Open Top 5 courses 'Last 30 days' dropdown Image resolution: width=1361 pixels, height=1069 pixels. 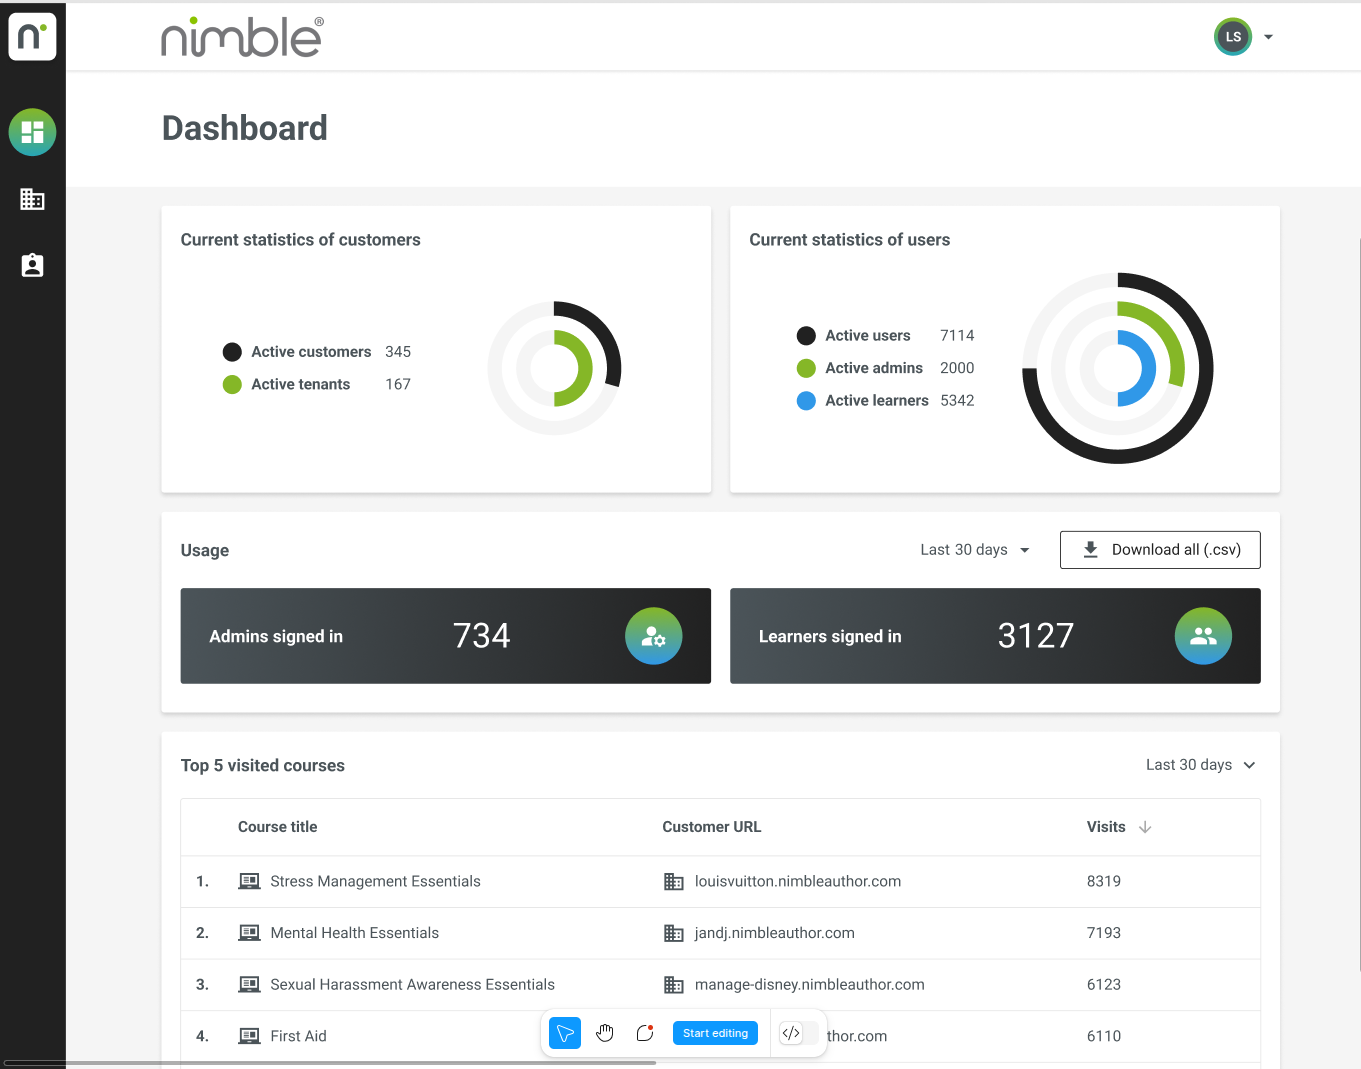[x=1199, y=765]
